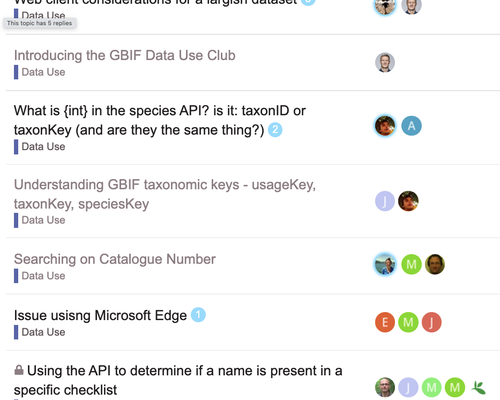Screen dimensions: 500x400
Task: Click the highlighted photo avatar on Catalogue Number topic
Action: click(x=385, y=264)
